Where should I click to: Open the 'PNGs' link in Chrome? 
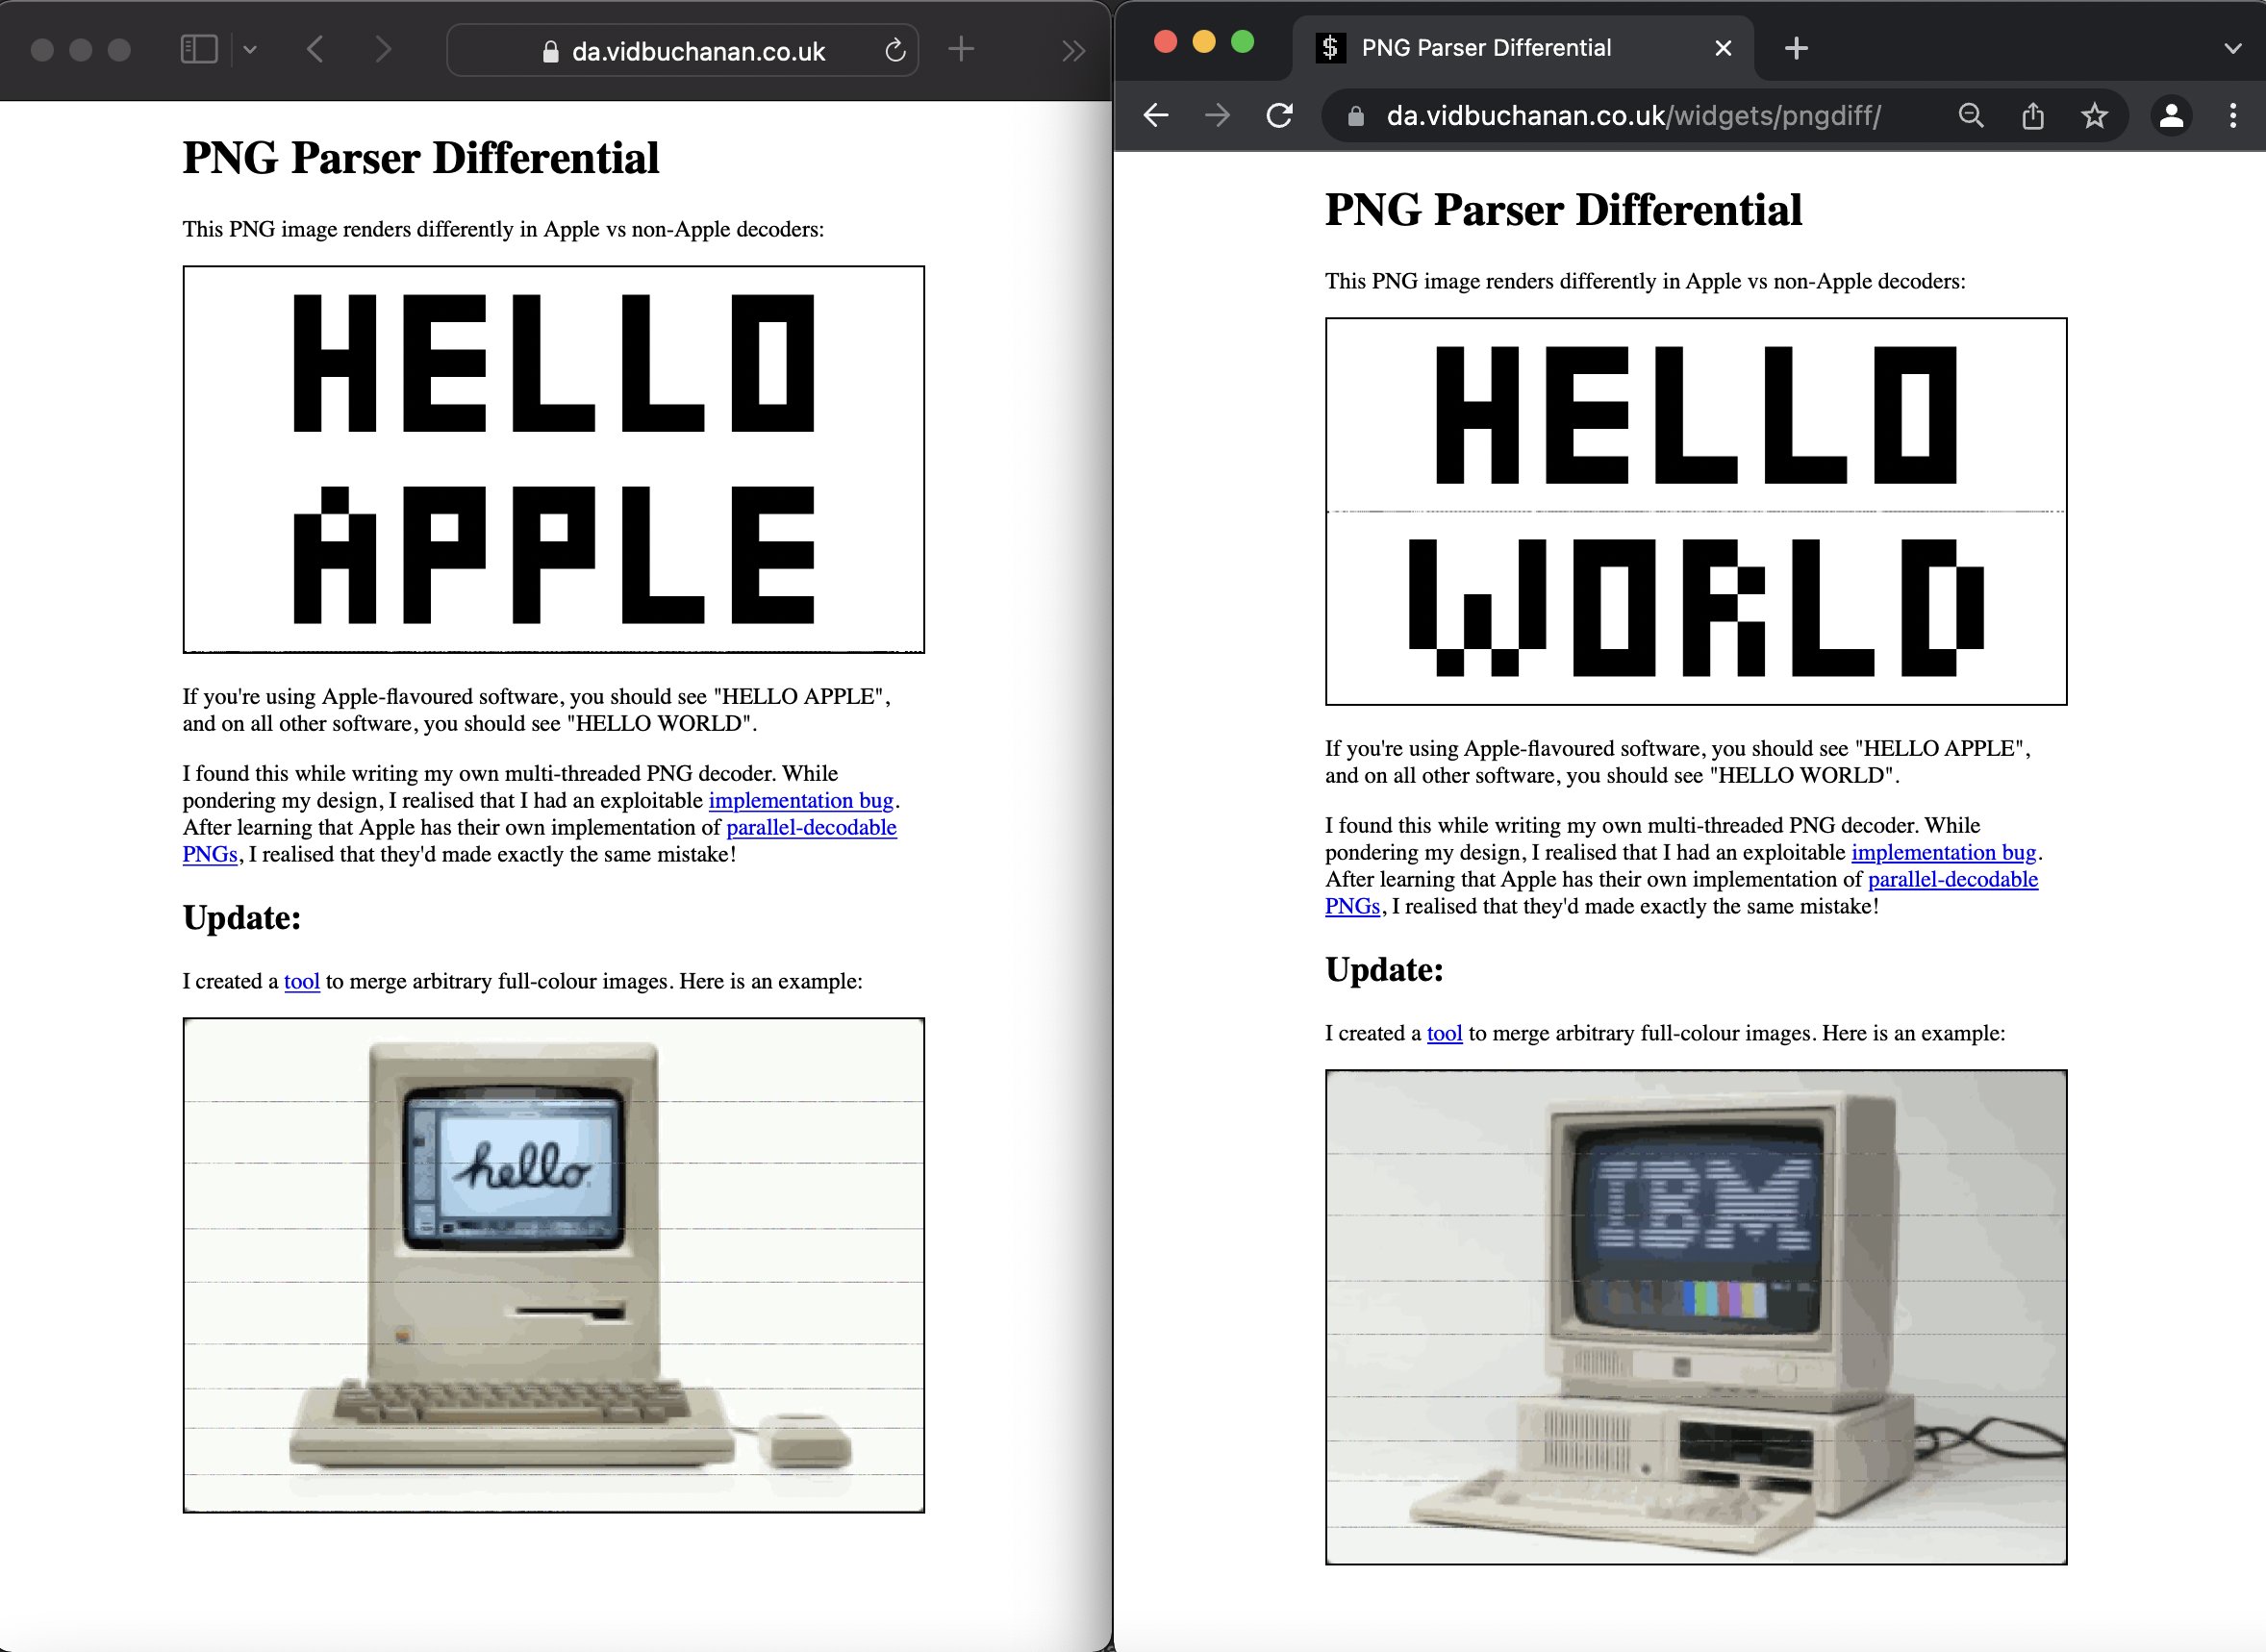click(1353, 906)
